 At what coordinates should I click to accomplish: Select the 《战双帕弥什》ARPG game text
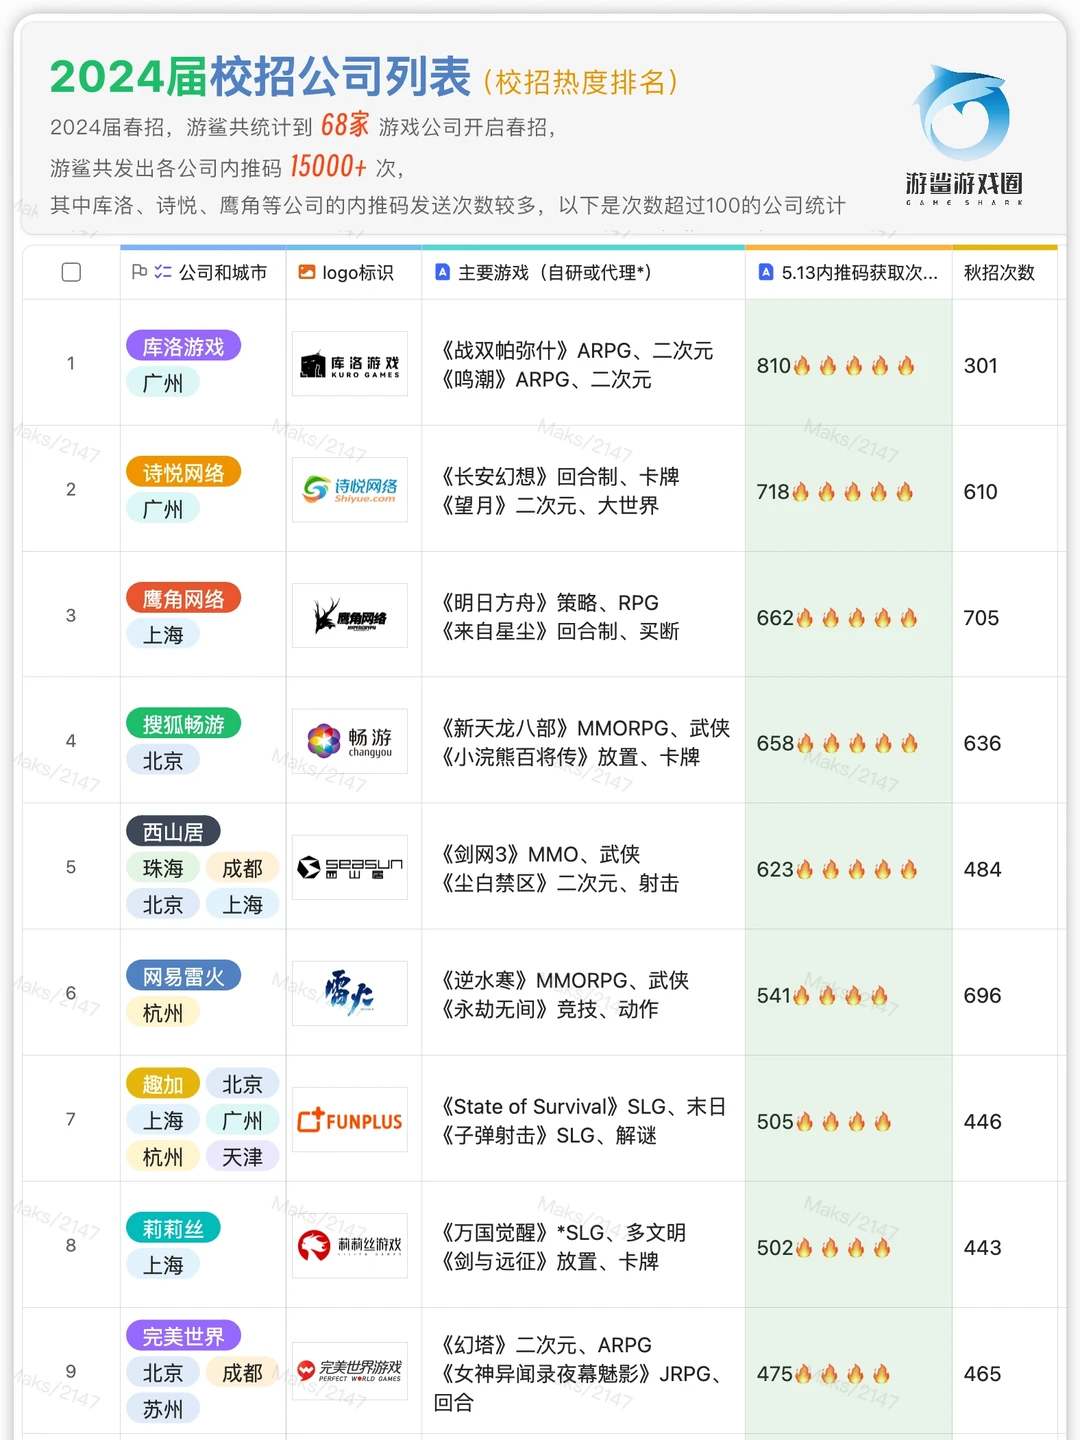click(x=577, y=350)
